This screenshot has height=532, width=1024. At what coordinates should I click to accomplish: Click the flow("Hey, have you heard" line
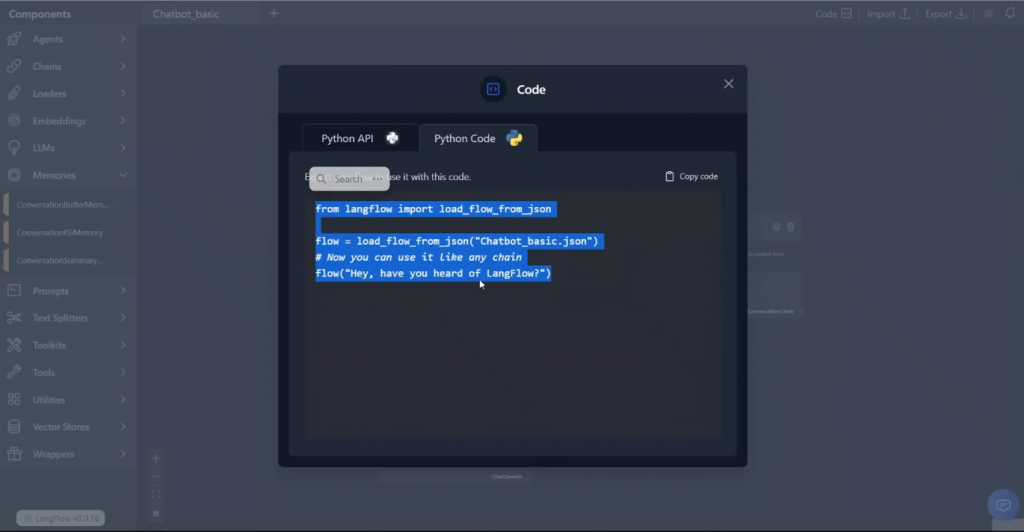pos(433,274)
